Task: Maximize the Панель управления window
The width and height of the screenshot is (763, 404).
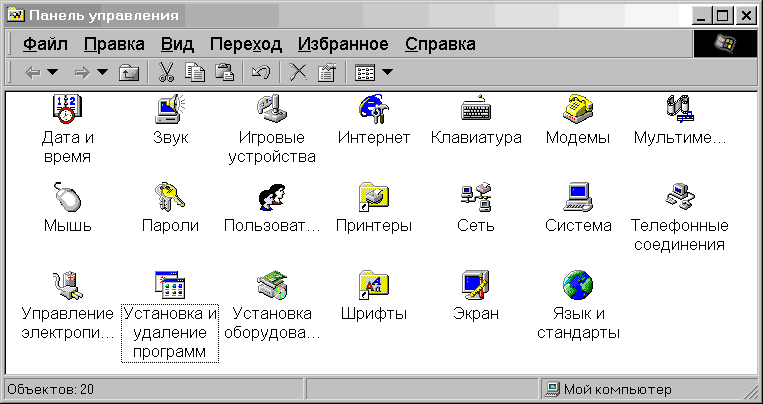Action: pyautogui.click(x=723, y=16)
